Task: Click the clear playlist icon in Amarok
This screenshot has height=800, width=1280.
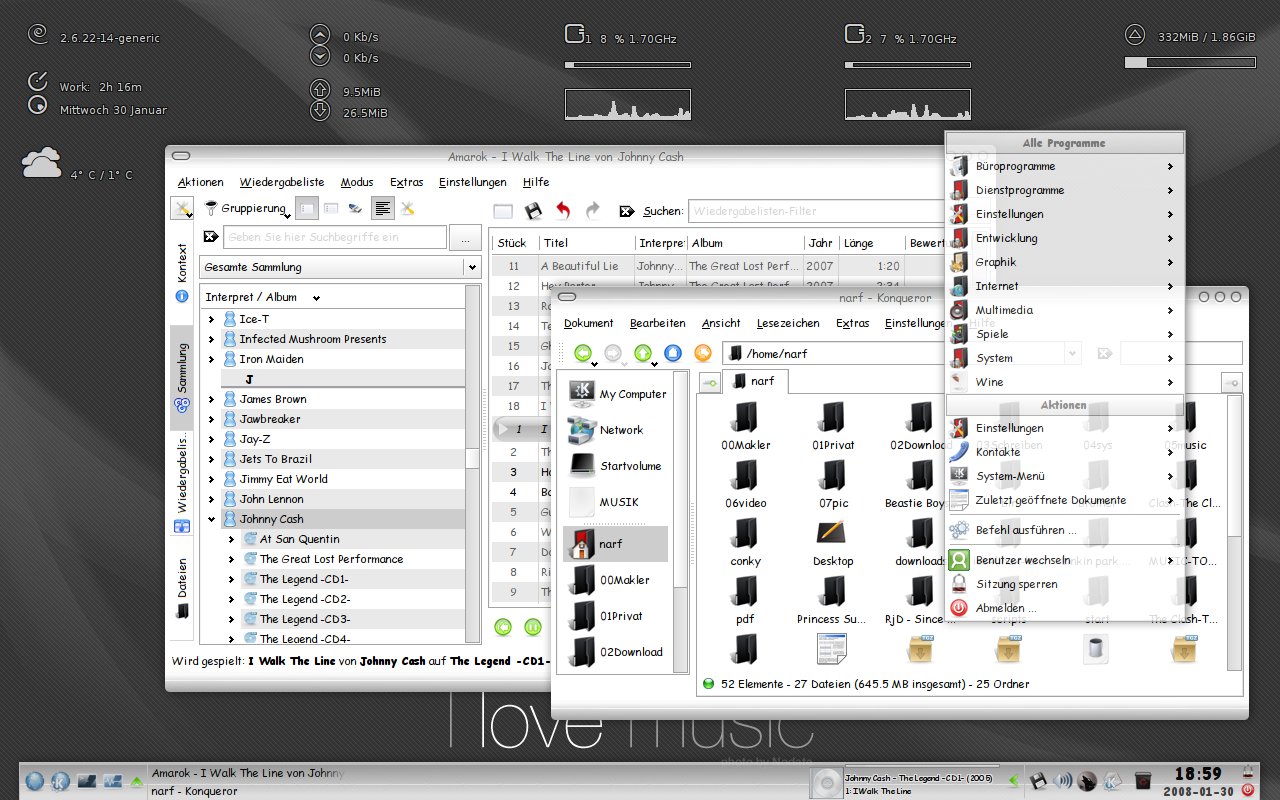Action: point(503,211)
